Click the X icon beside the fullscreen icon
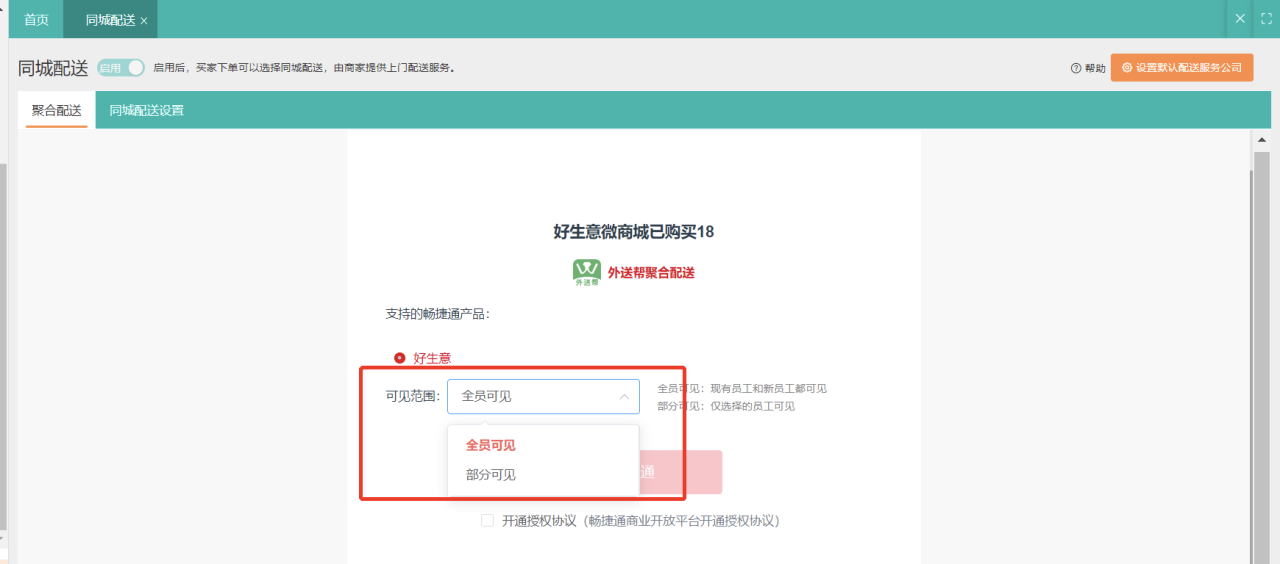1280x564 pixels. (x=1240, y=19)
